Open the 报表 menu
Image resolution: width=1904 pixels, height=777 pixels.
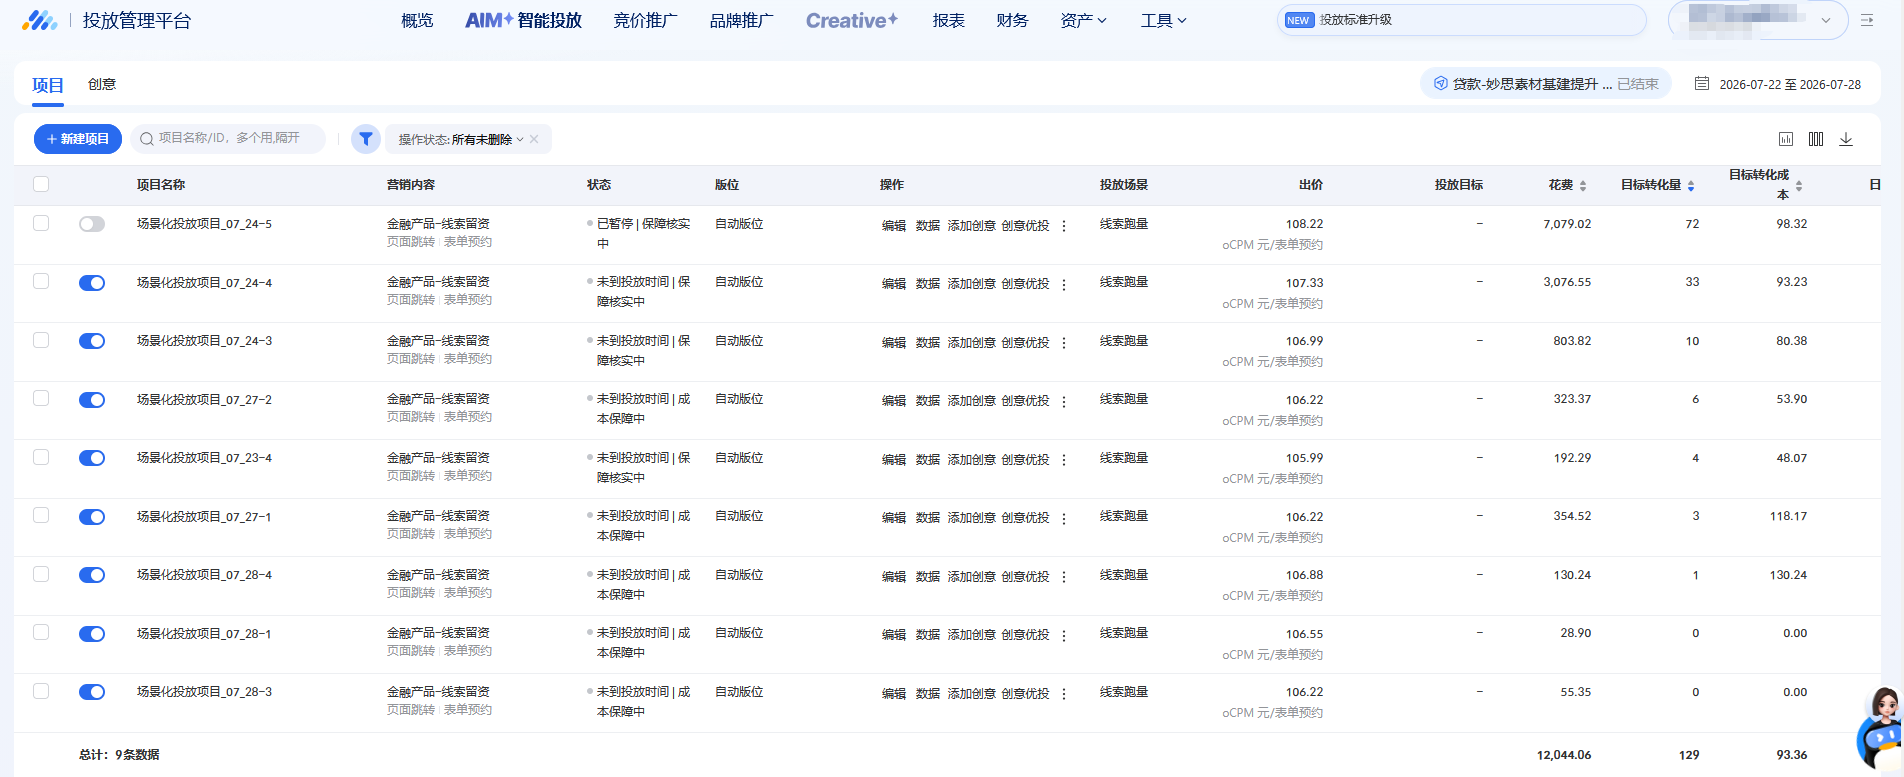pyautogui.click(x=948, y=20)
